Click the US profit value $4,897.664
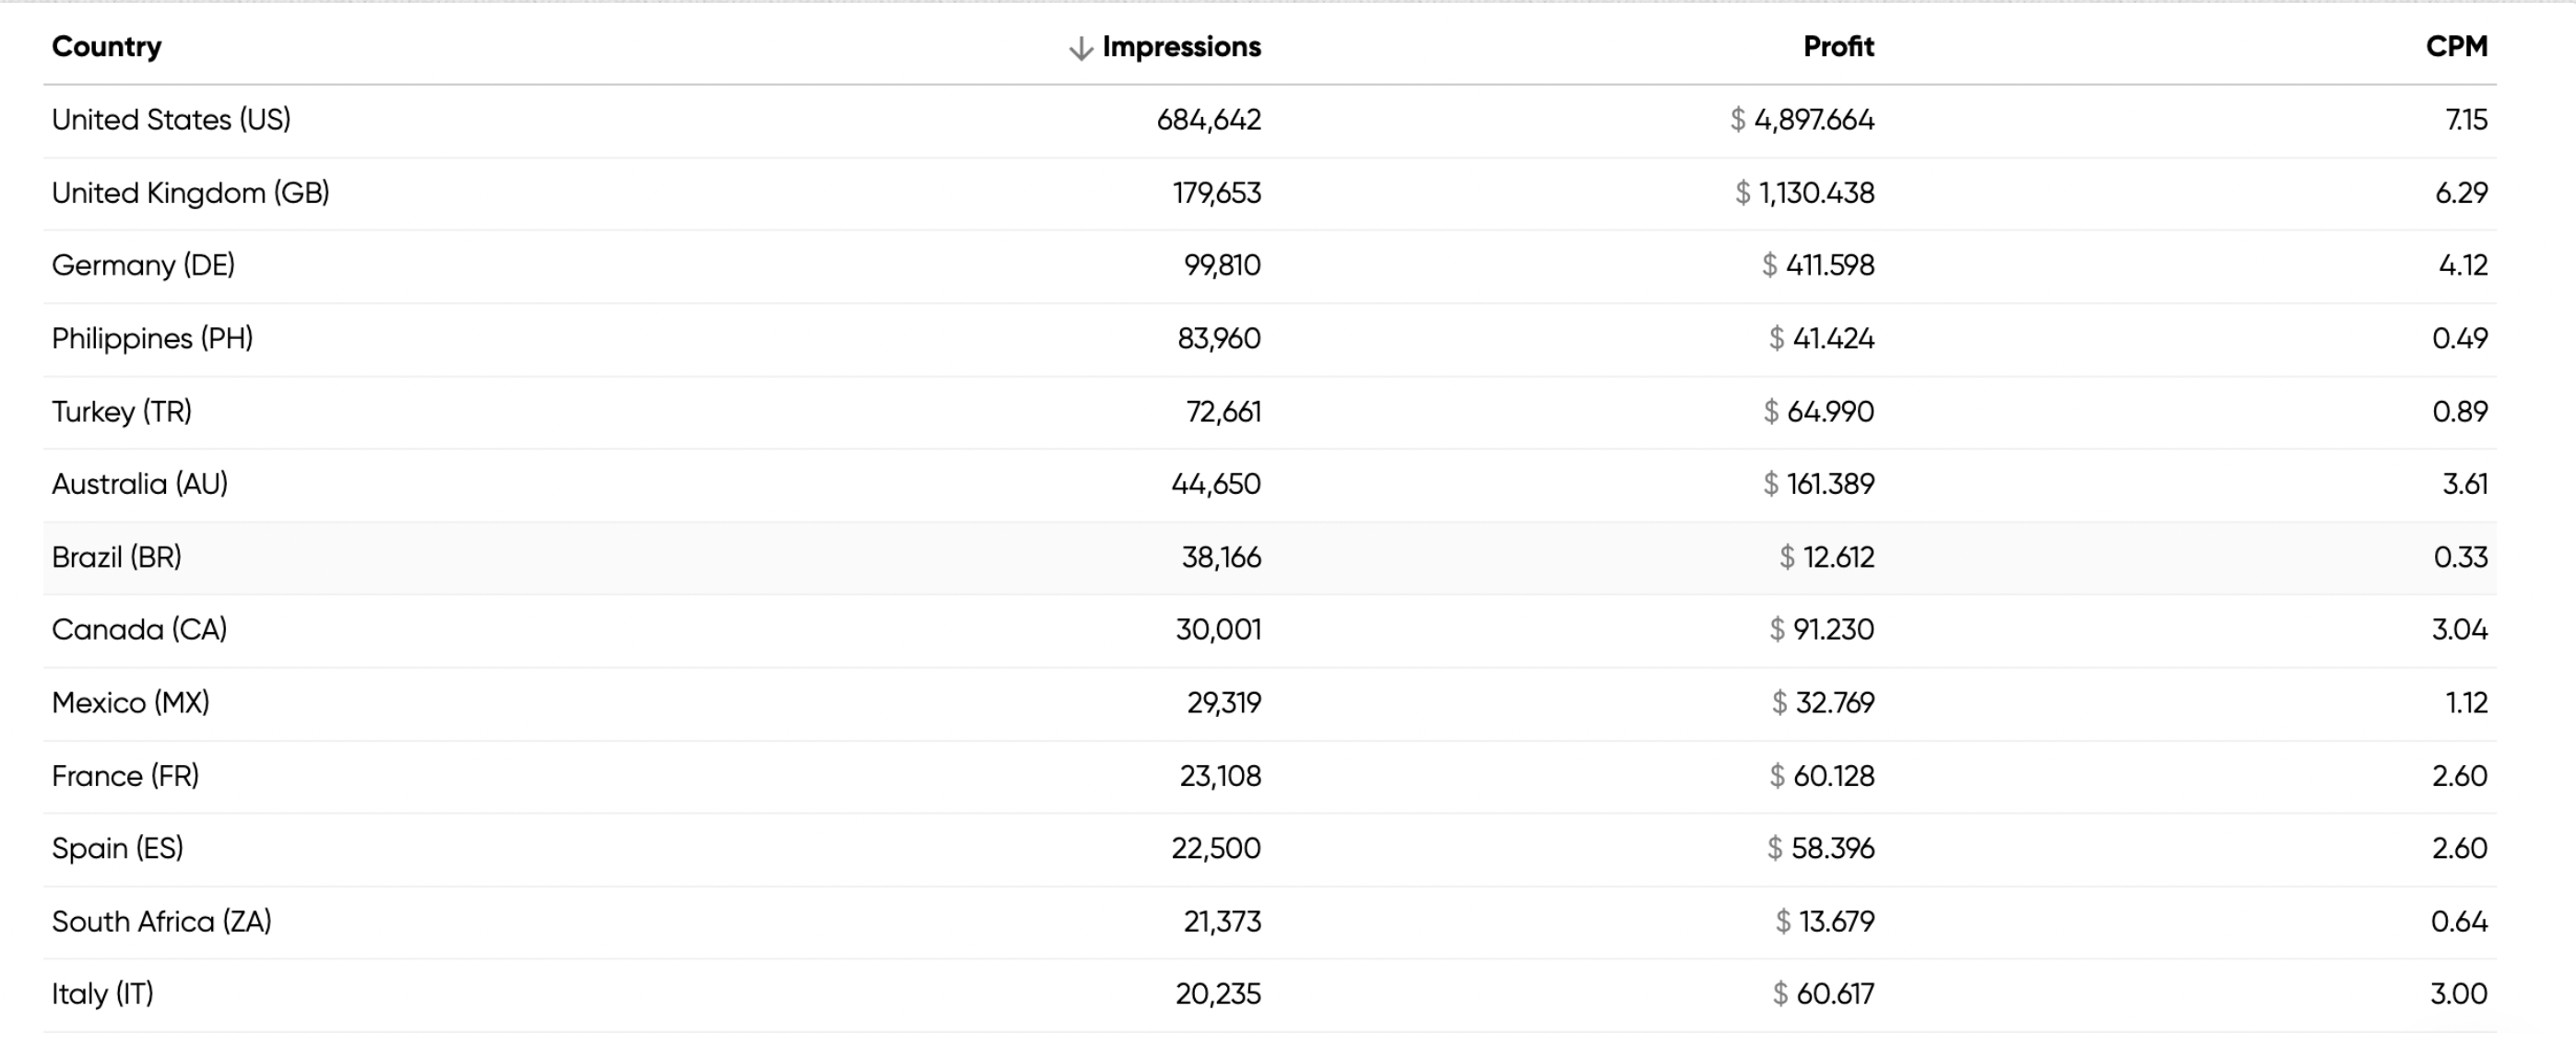The width and height of the screenshot is (2576, 1046). tap(1802, 120)
